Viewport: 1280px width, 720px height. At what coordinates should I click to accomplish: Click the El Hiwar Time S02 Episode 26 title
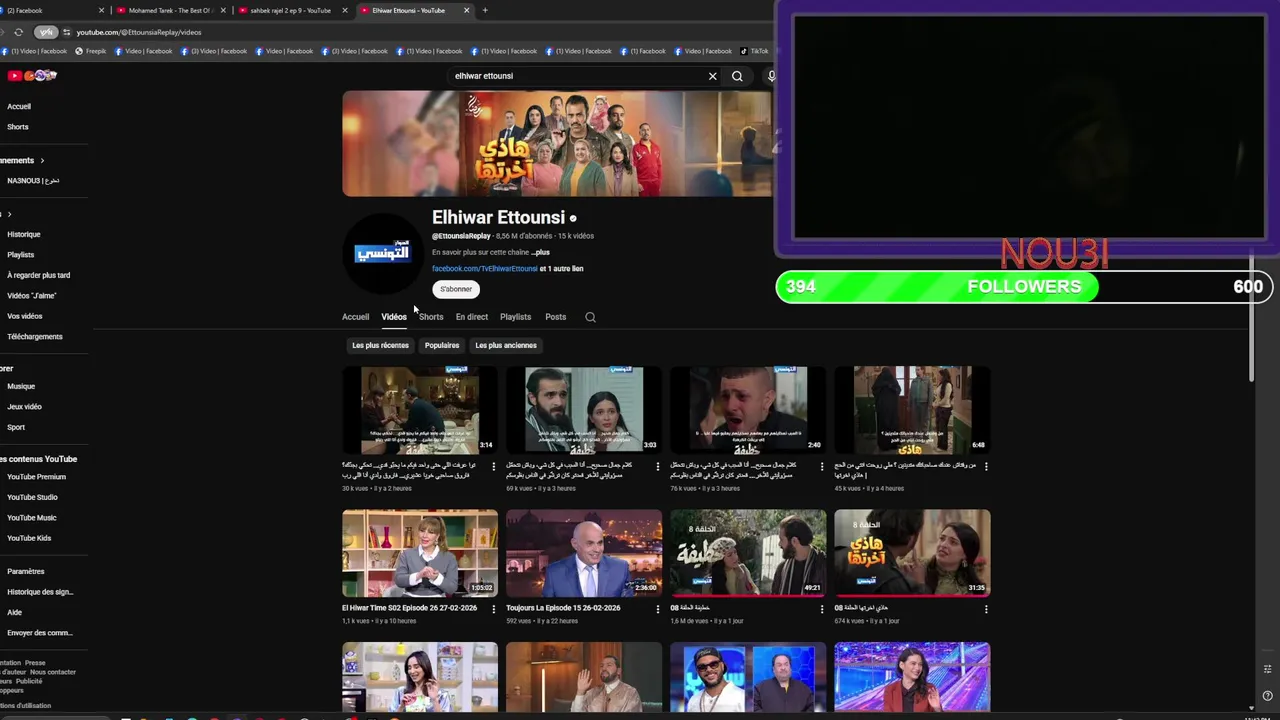(x=409, y=608)
